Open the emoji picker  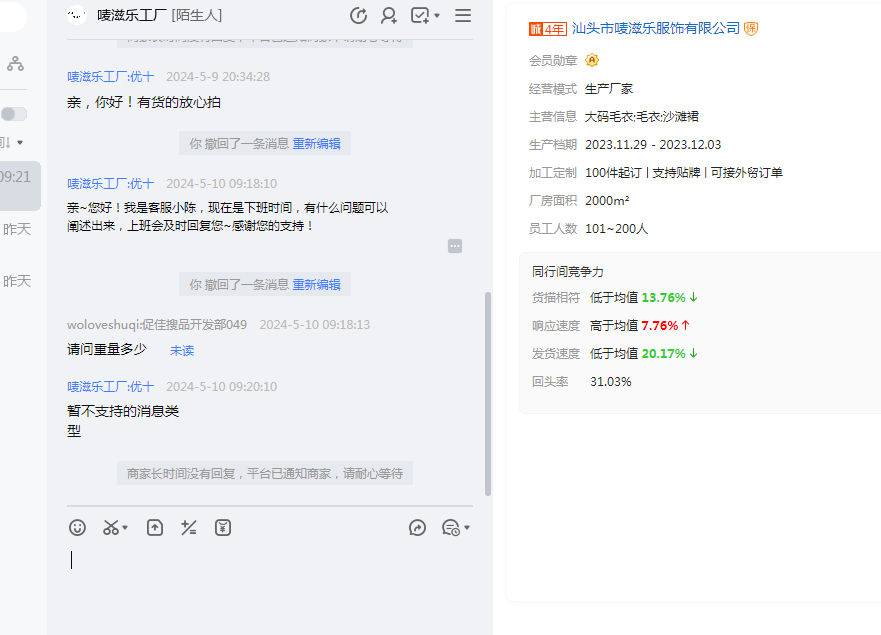(x=77, y=528)
